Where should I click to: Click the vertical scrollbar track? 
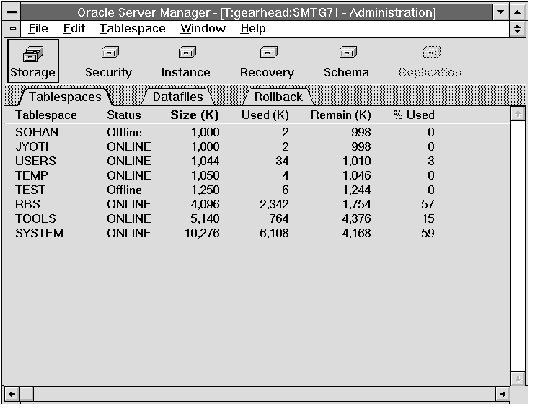pyautogui.click(x=518, y=246)
